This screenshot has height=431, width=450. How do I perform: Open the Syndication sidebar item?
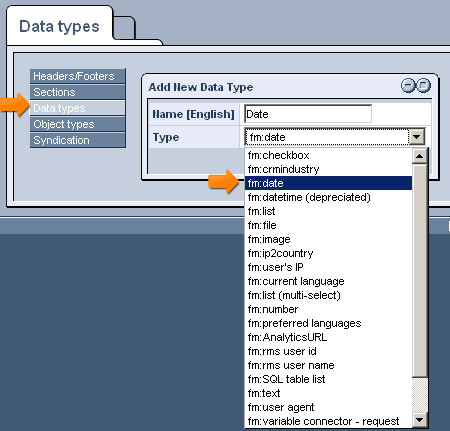[x=78, y=140]
